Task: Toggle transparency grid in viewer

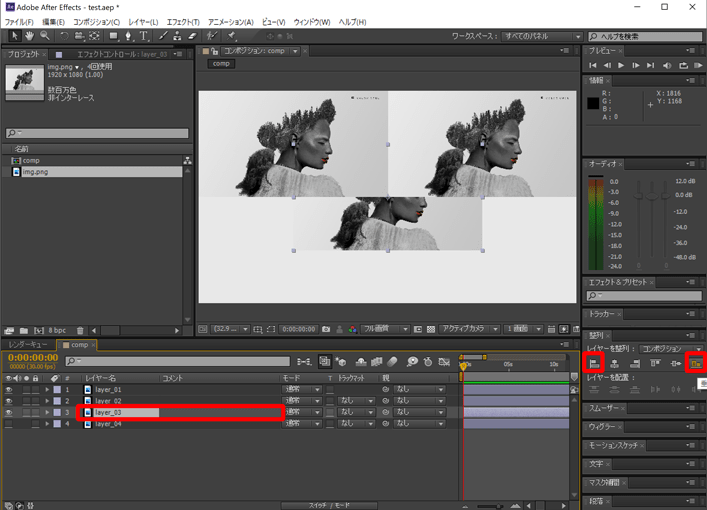Action: tap(431, 330)
